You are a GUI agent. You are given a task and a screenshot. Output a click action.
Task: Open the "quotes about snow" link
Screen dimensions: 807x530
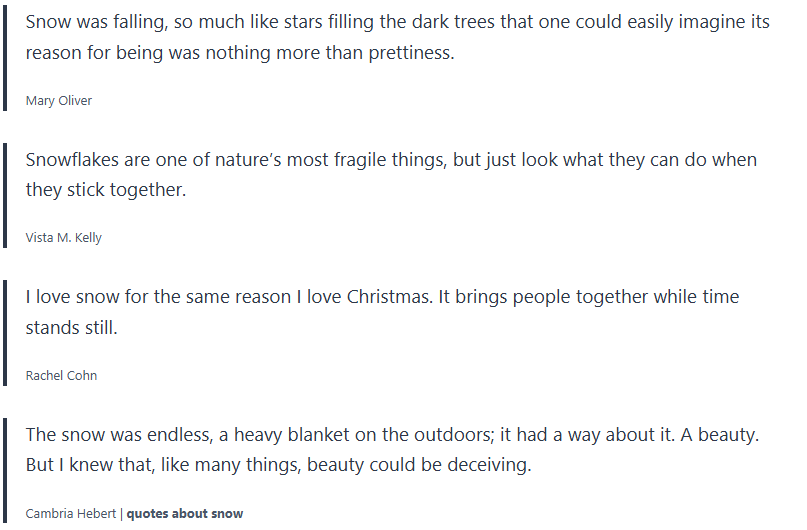click(x=185, y=513)
